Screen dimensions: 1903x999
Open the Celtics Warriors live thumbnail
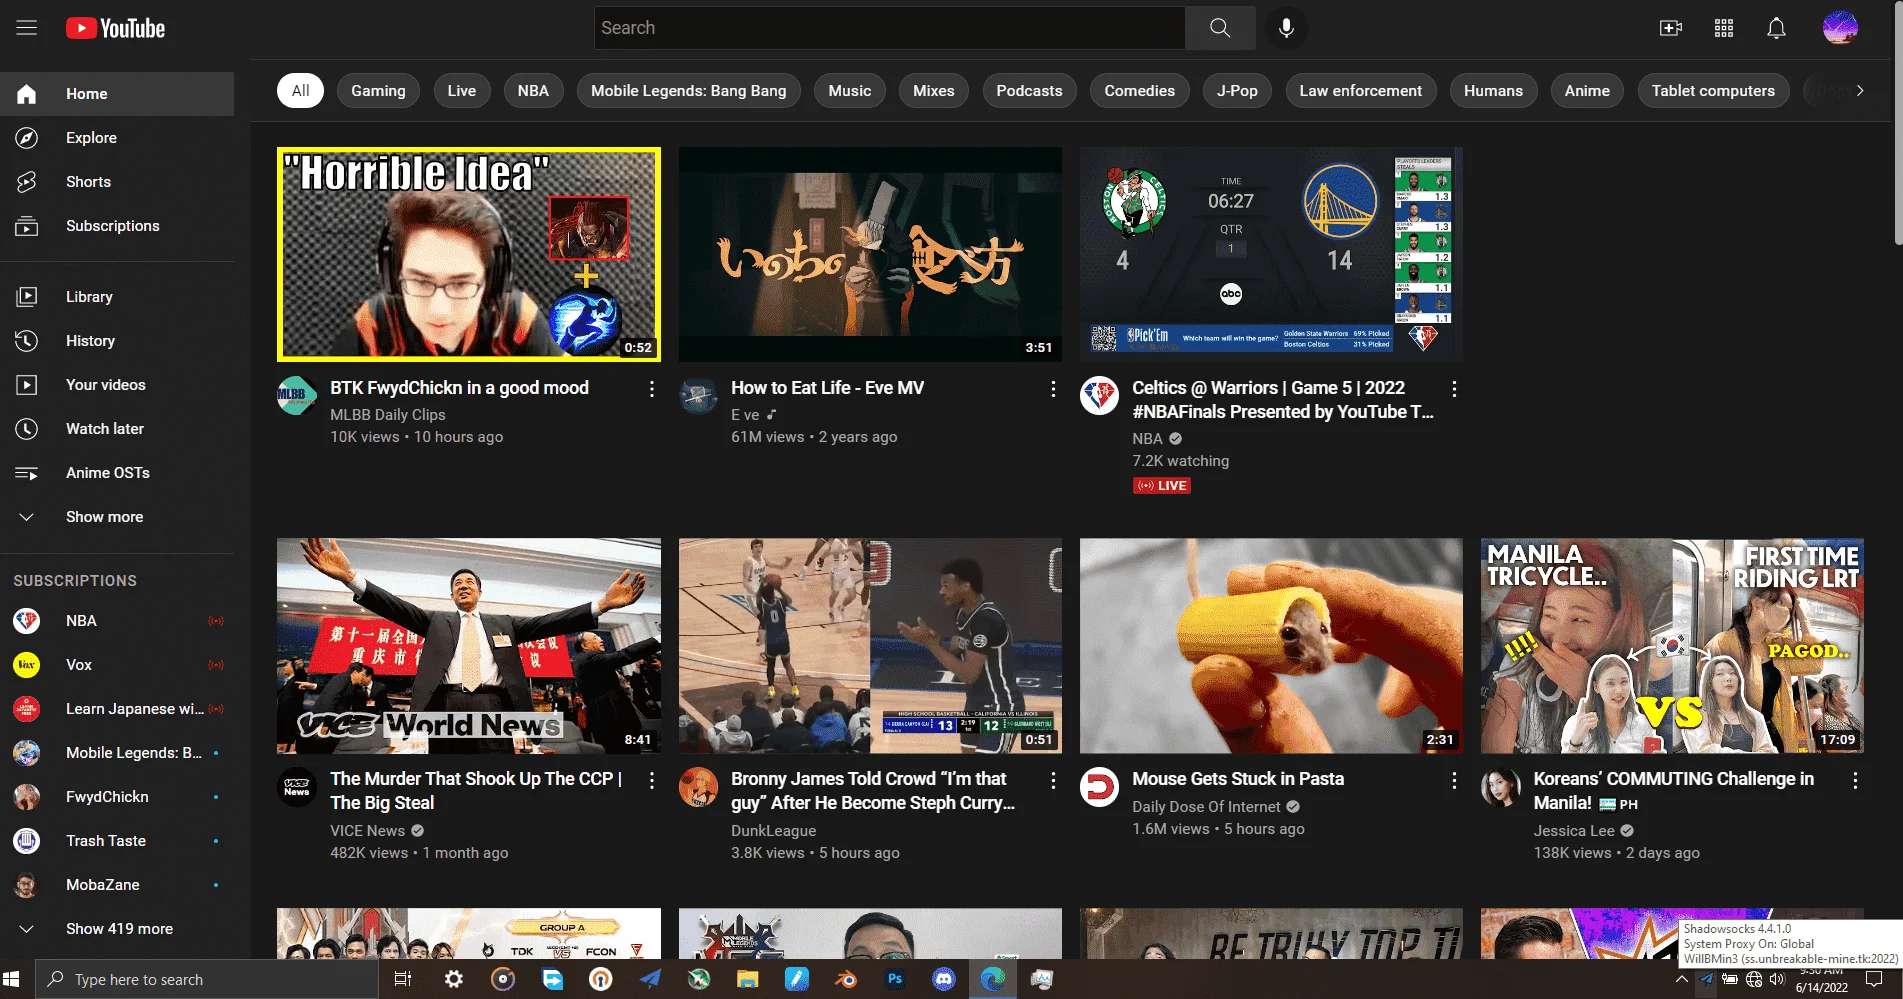[x=1271, y=255]
